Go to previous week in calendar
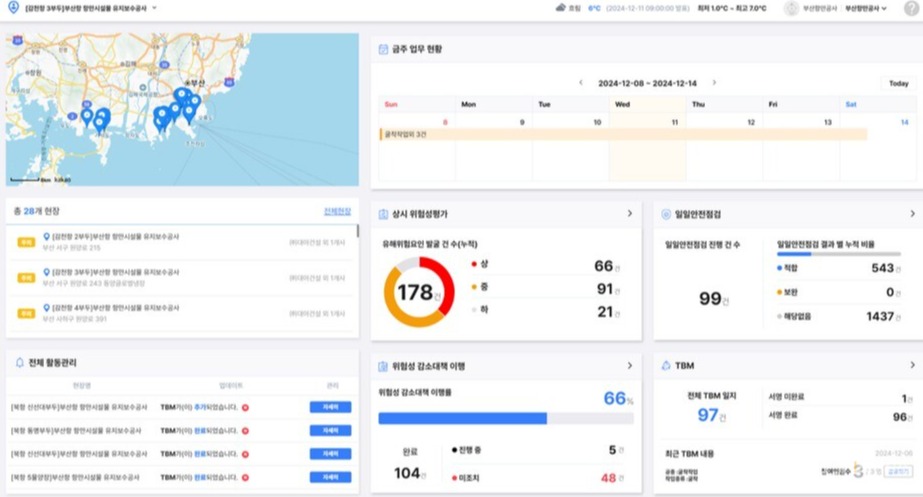Screen dimensions: 923x497 [581, 83]
